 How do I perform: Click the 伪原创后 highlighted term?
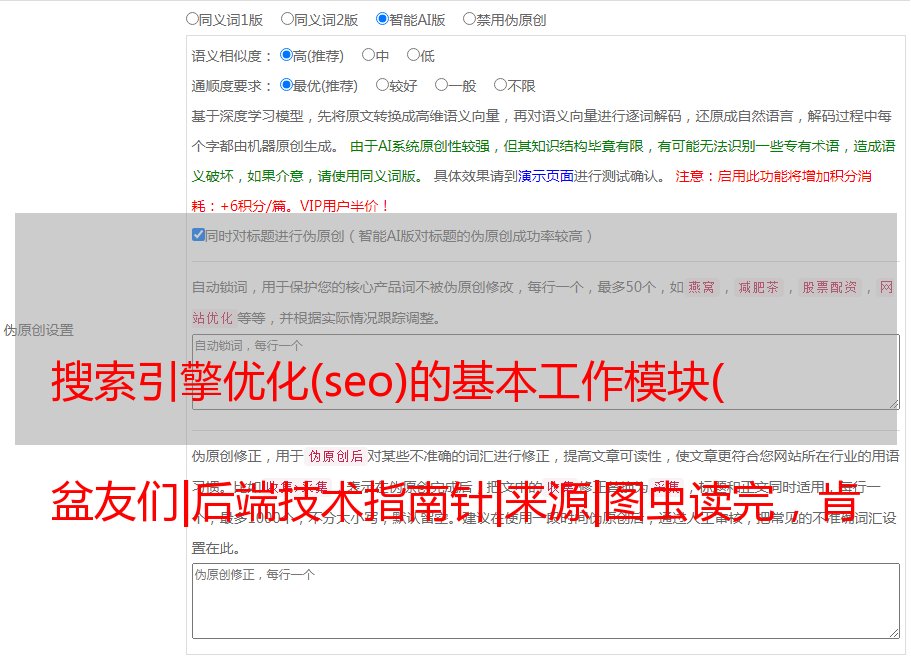336,456
